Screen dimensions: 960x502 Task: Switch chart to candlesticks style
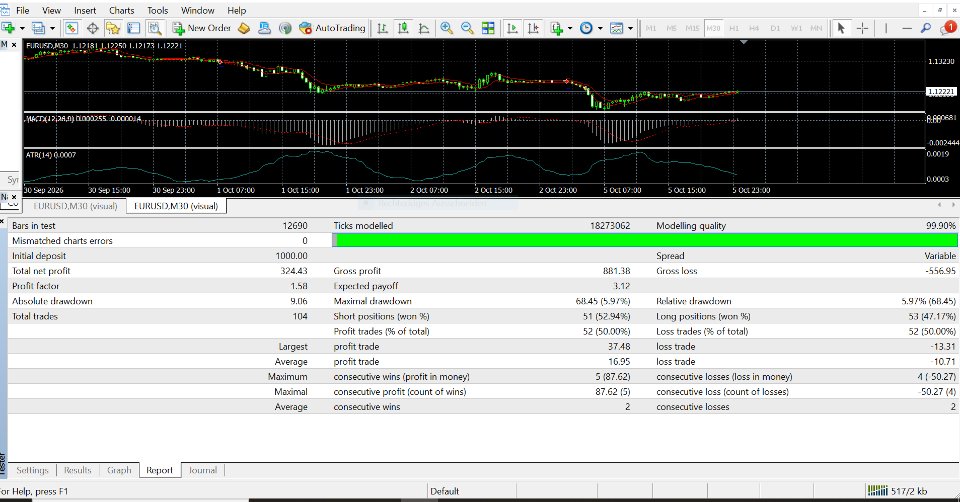pos(403,28)
